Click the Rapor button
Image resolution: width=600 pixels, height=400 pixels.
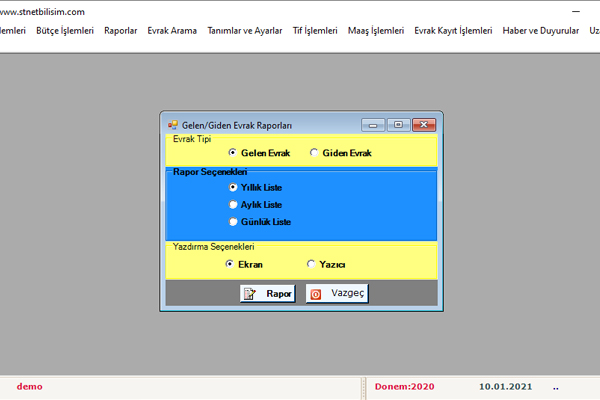pyautogui.click(x=267, y=294)
